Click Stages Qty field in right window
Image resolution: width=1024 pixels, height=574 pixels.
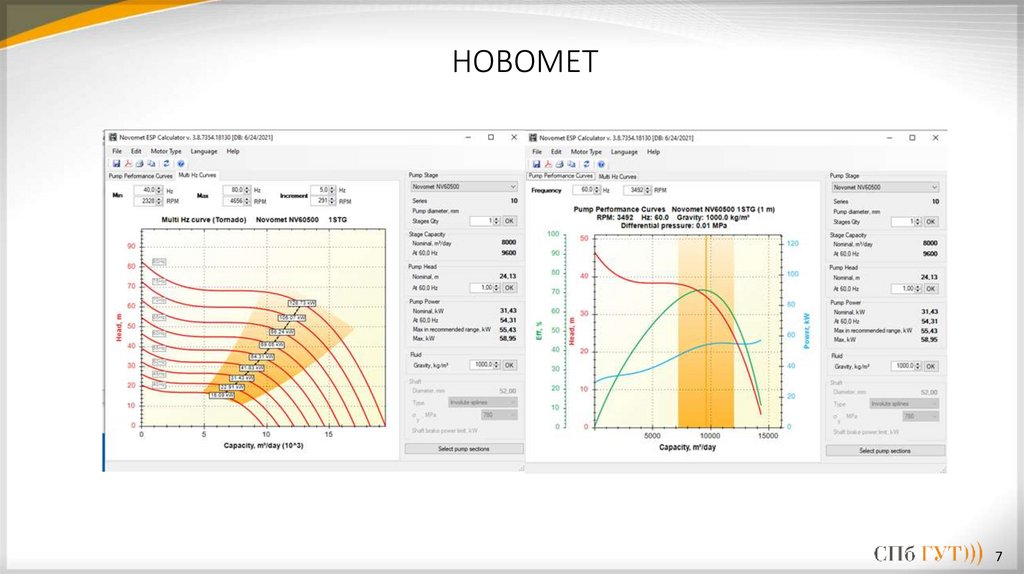(x=906, y=222)
